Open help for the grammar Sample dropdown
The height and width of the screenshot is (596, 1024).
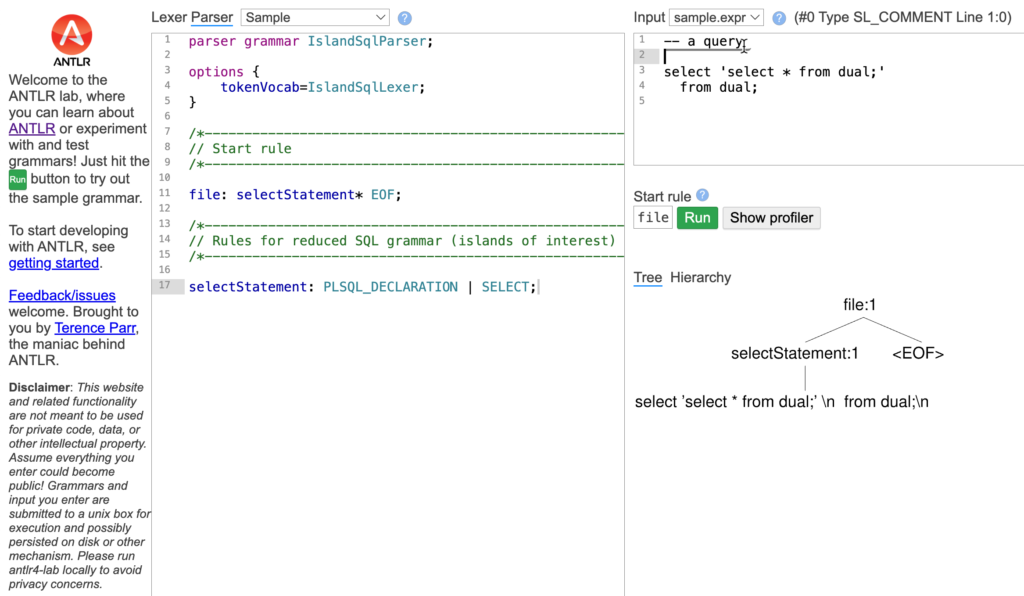(404, 17)
